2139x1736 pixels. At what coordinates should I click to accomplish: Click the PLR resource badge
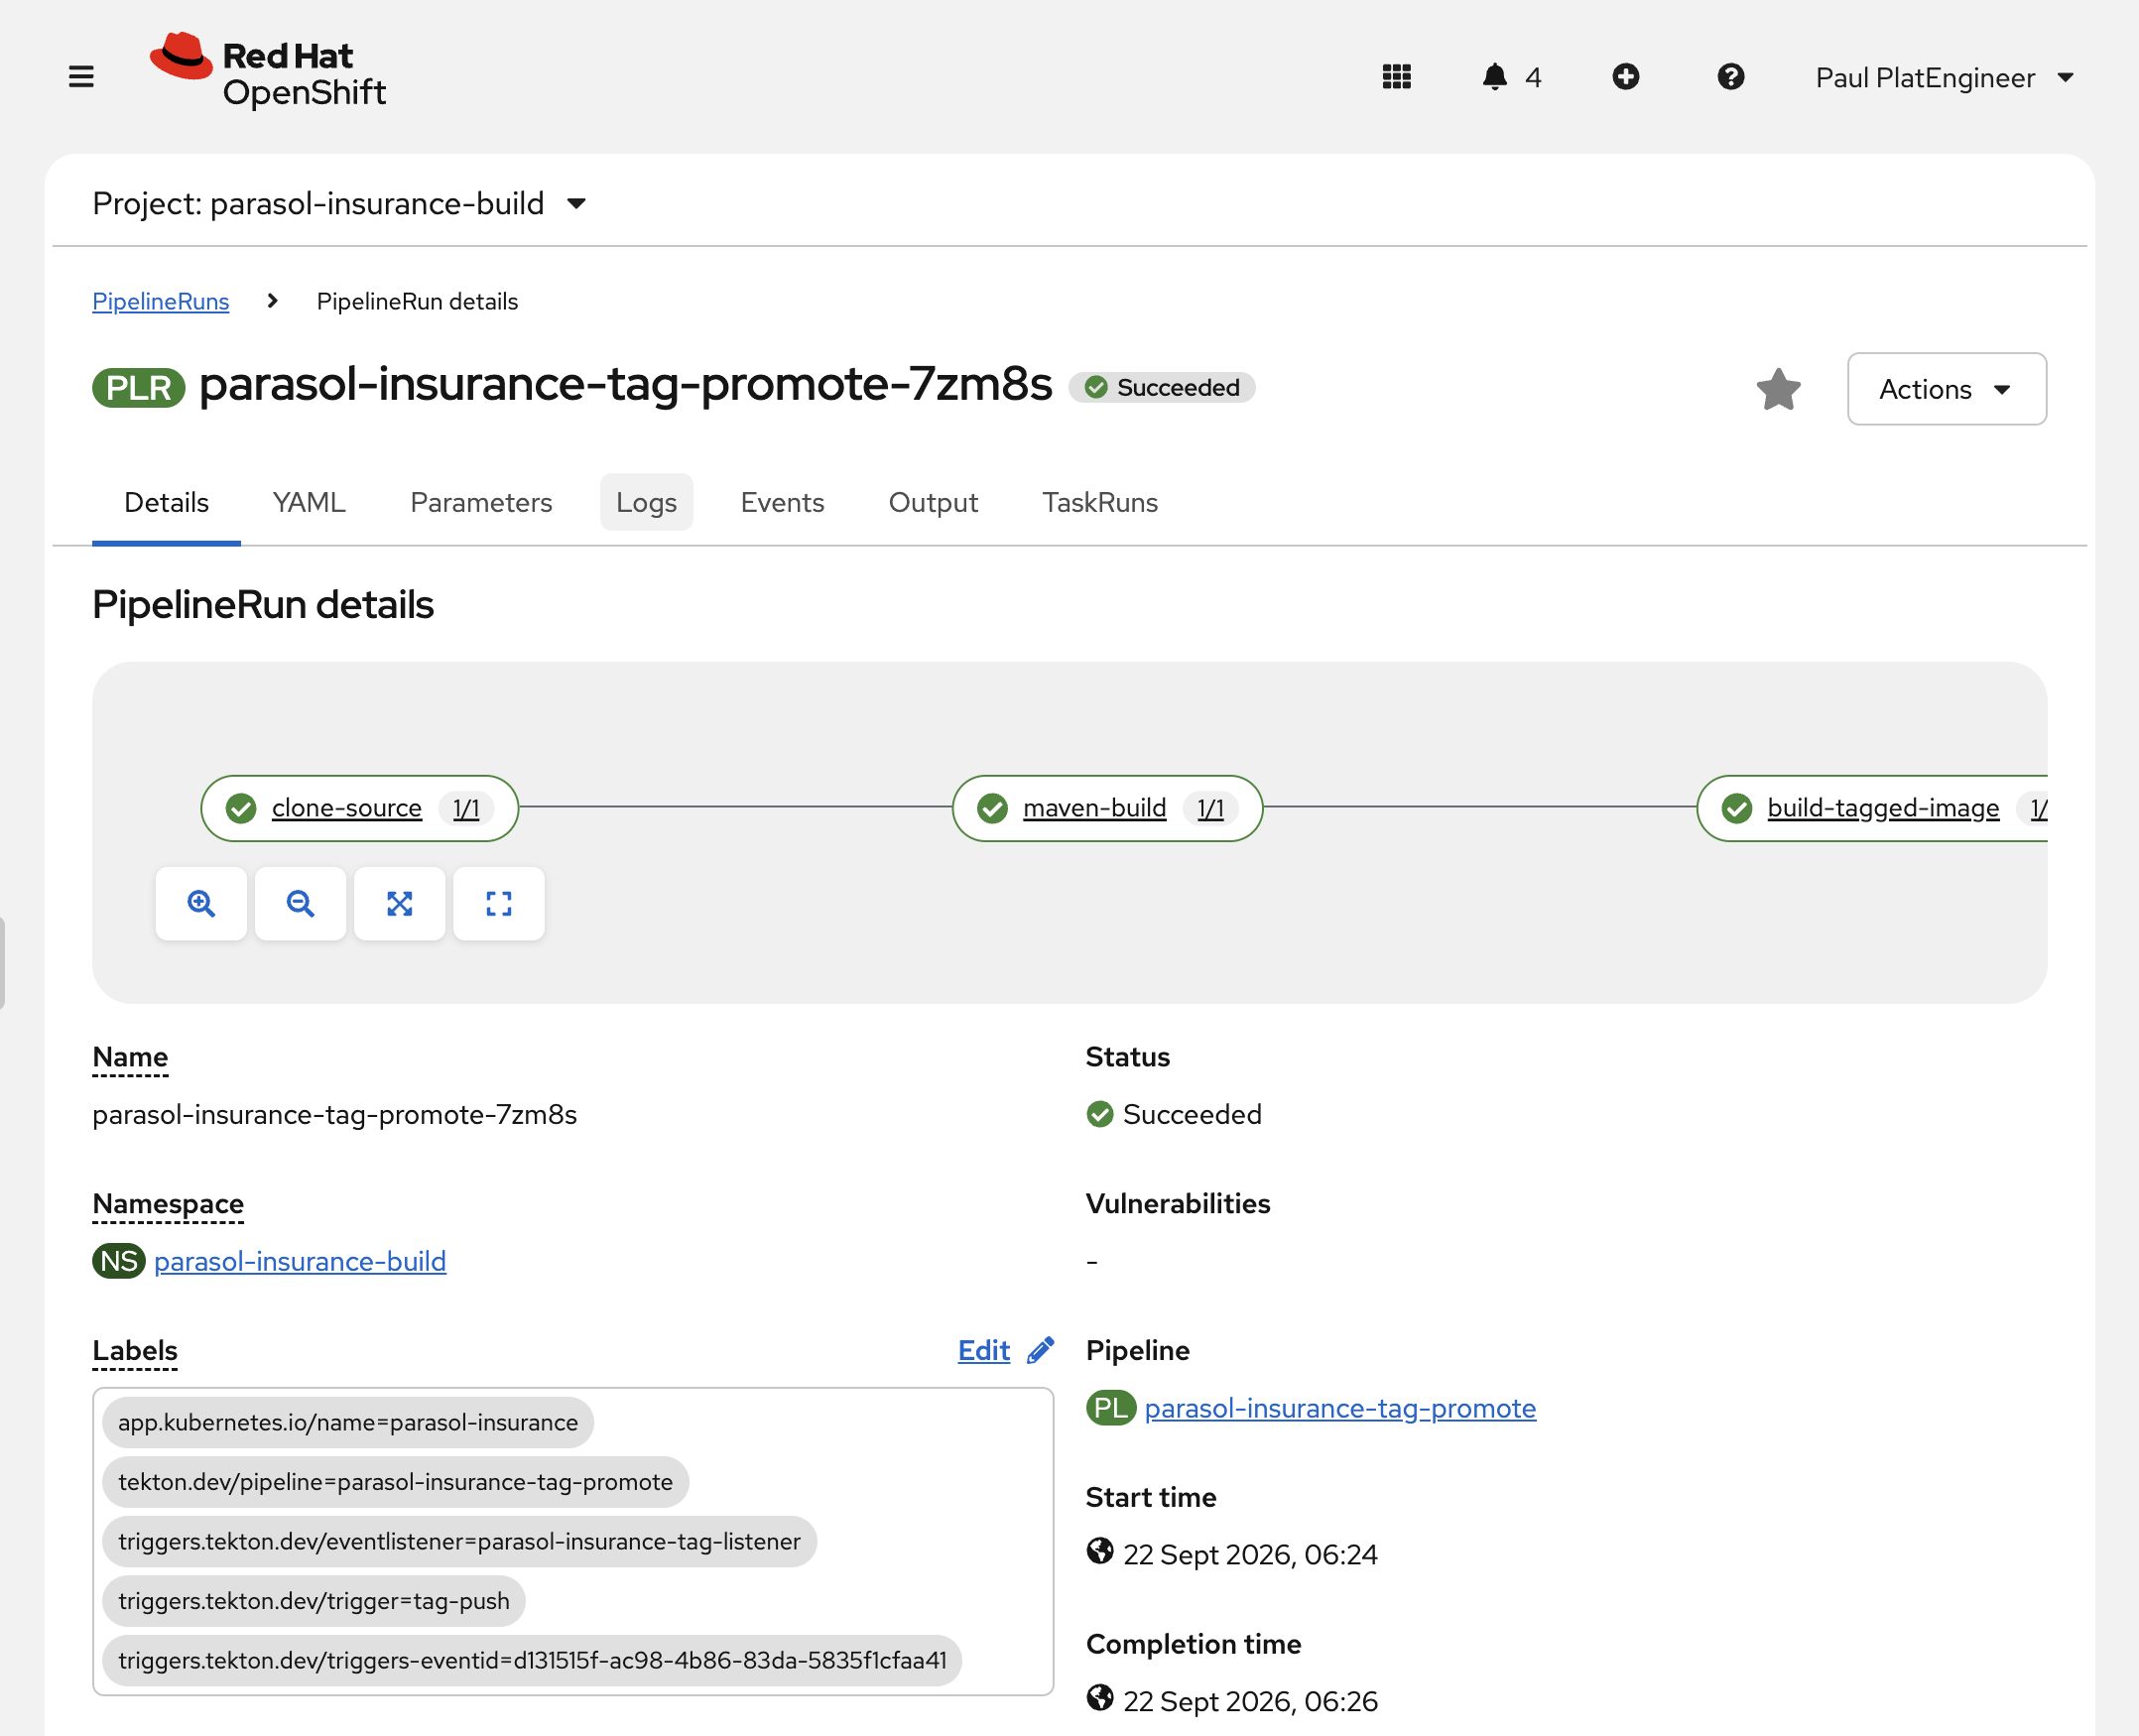click(x=139, y=388)
